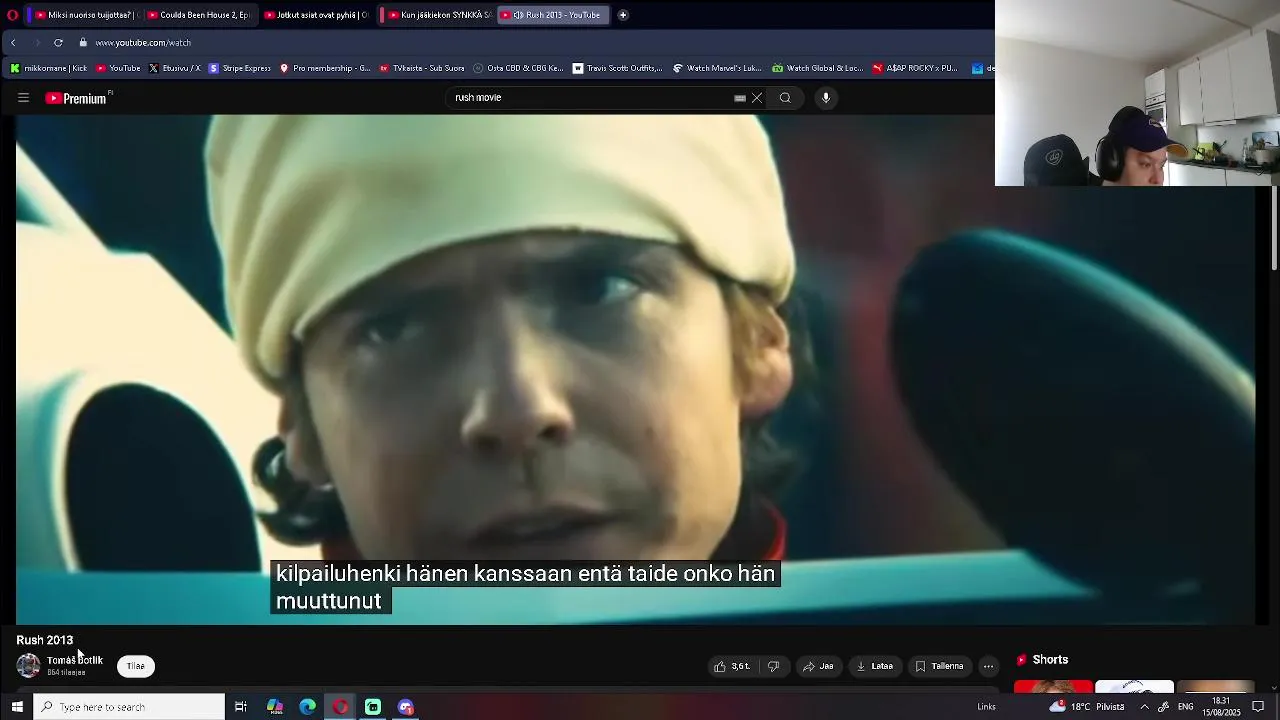Screen dimensions: 1280x720
Task: Show hidden system tray icons
Action: click(1144, 707)
